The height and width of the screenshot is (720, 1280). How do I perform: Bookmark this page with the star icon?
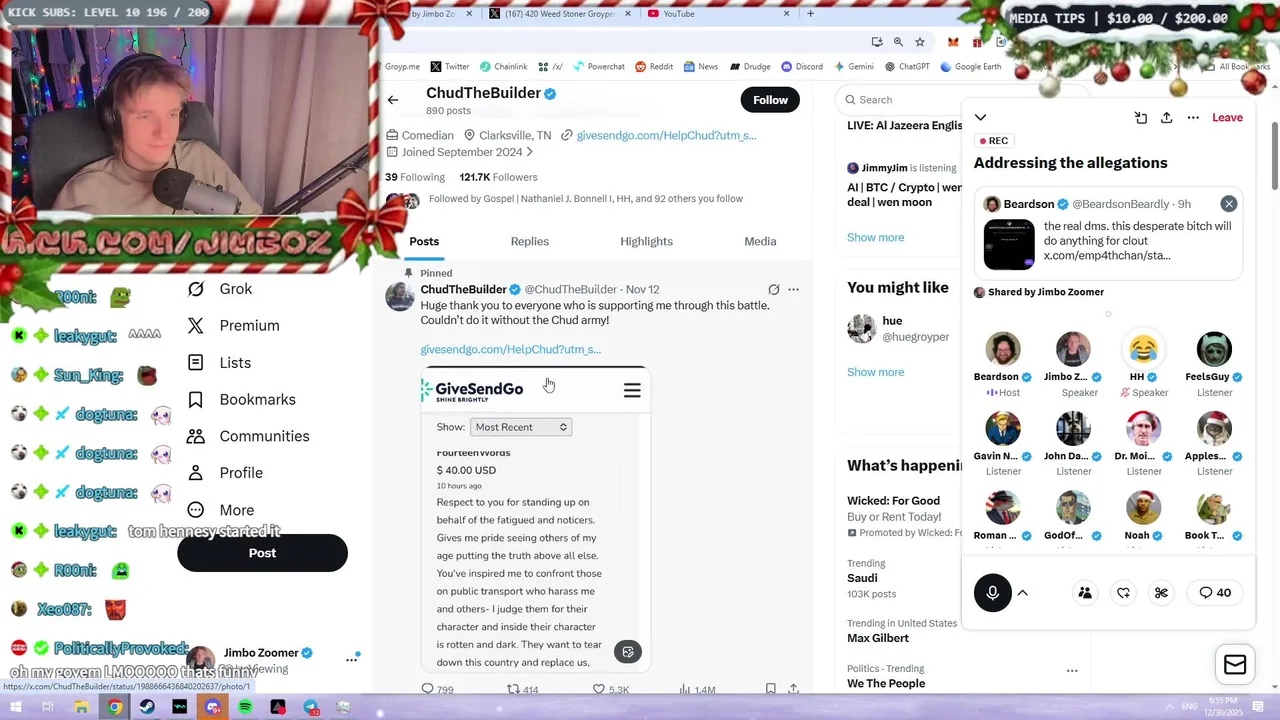(x=920, y=42)
